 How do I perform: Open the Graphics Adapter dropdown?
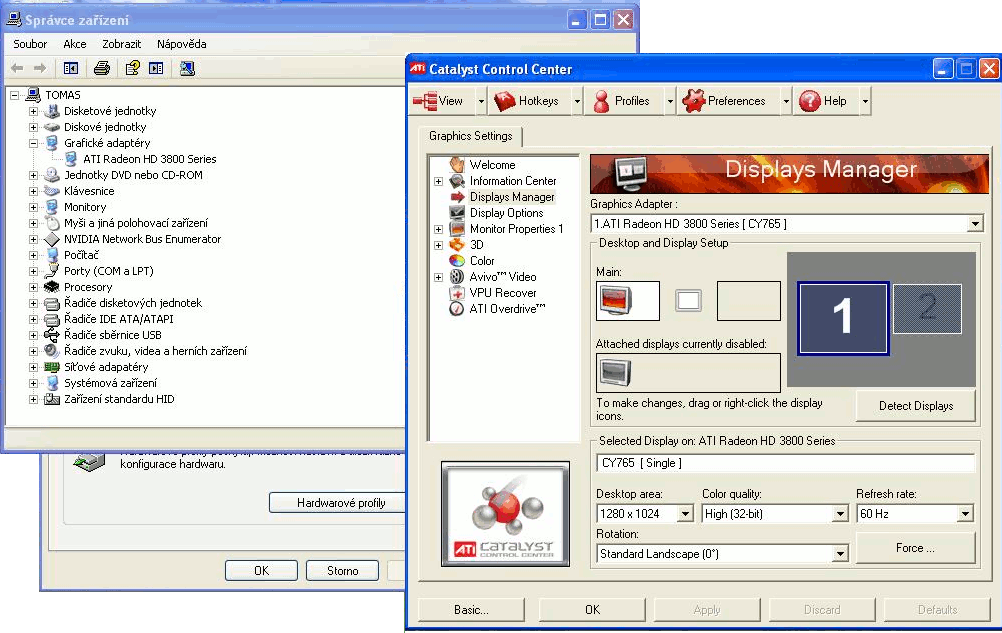(x=975, y=224)
